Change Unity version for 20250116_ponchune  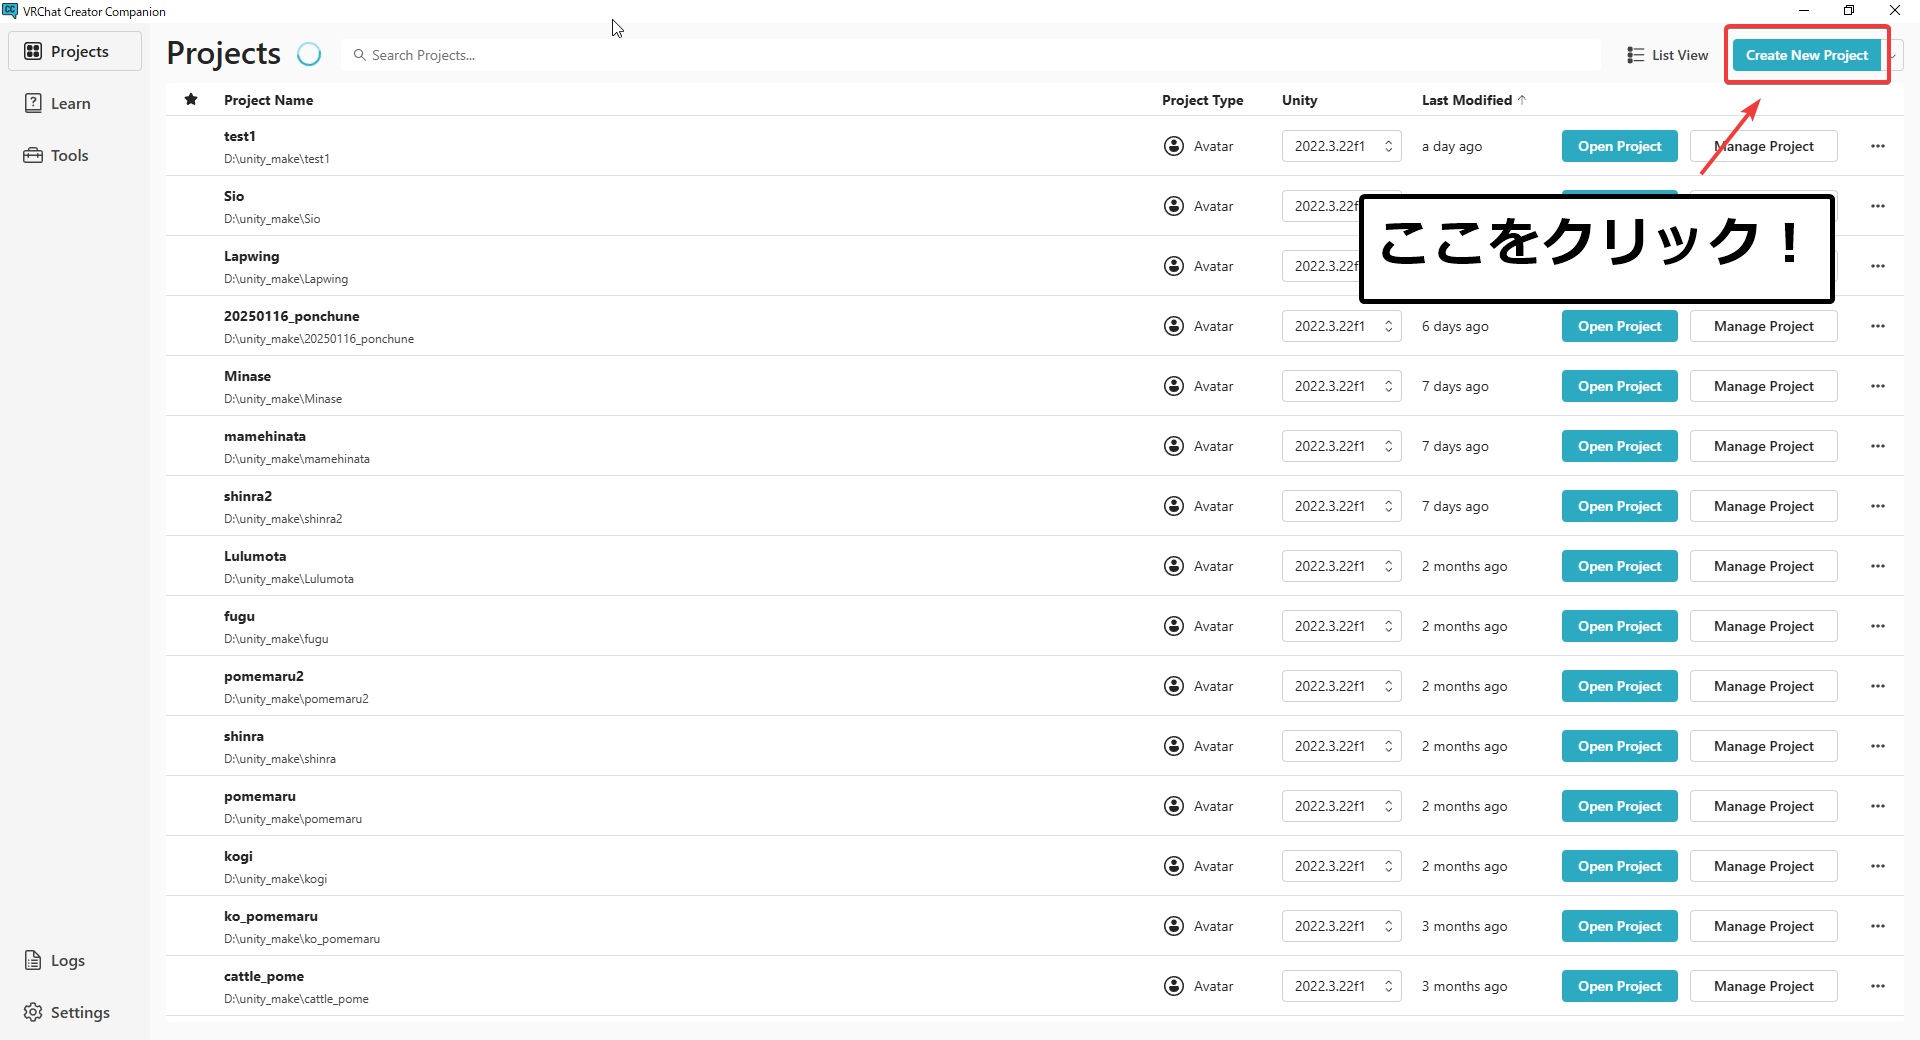(x=1341, y=326)
